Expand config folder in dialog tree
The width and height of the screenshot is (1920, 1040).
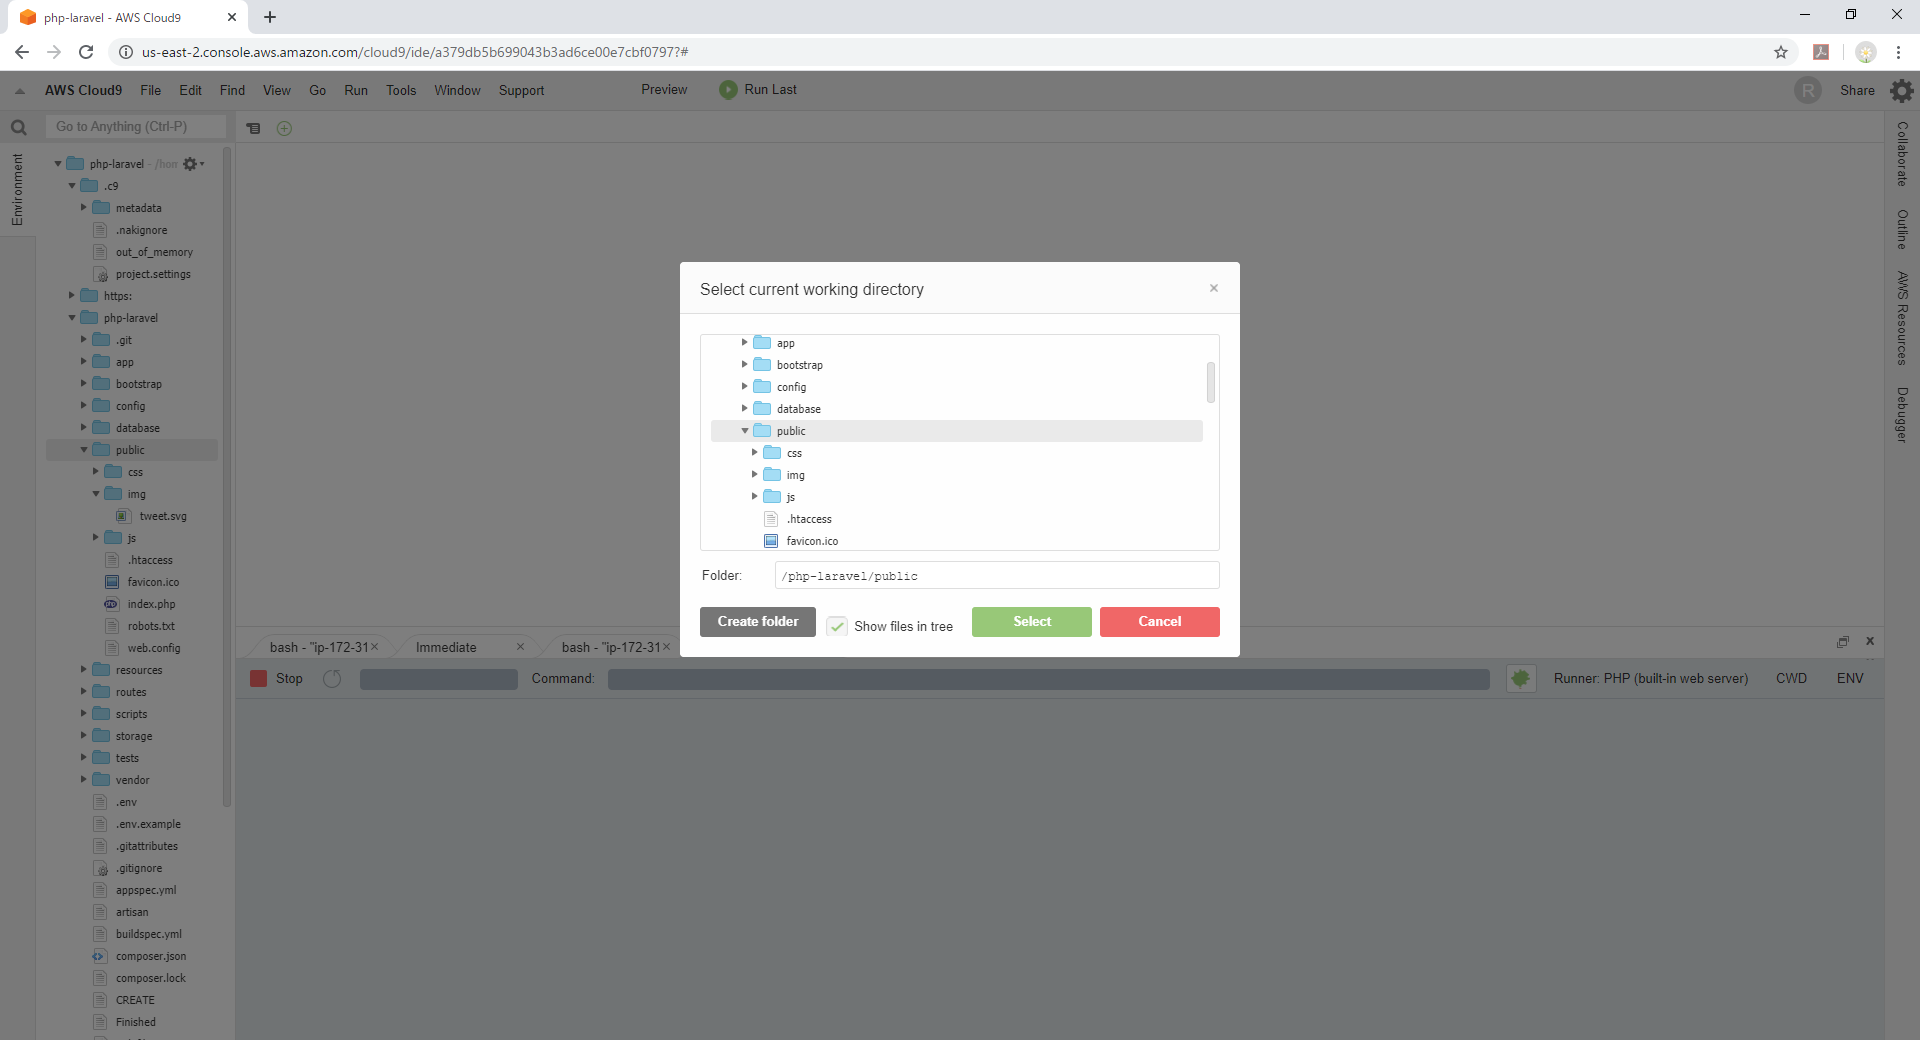click(744, 386)
